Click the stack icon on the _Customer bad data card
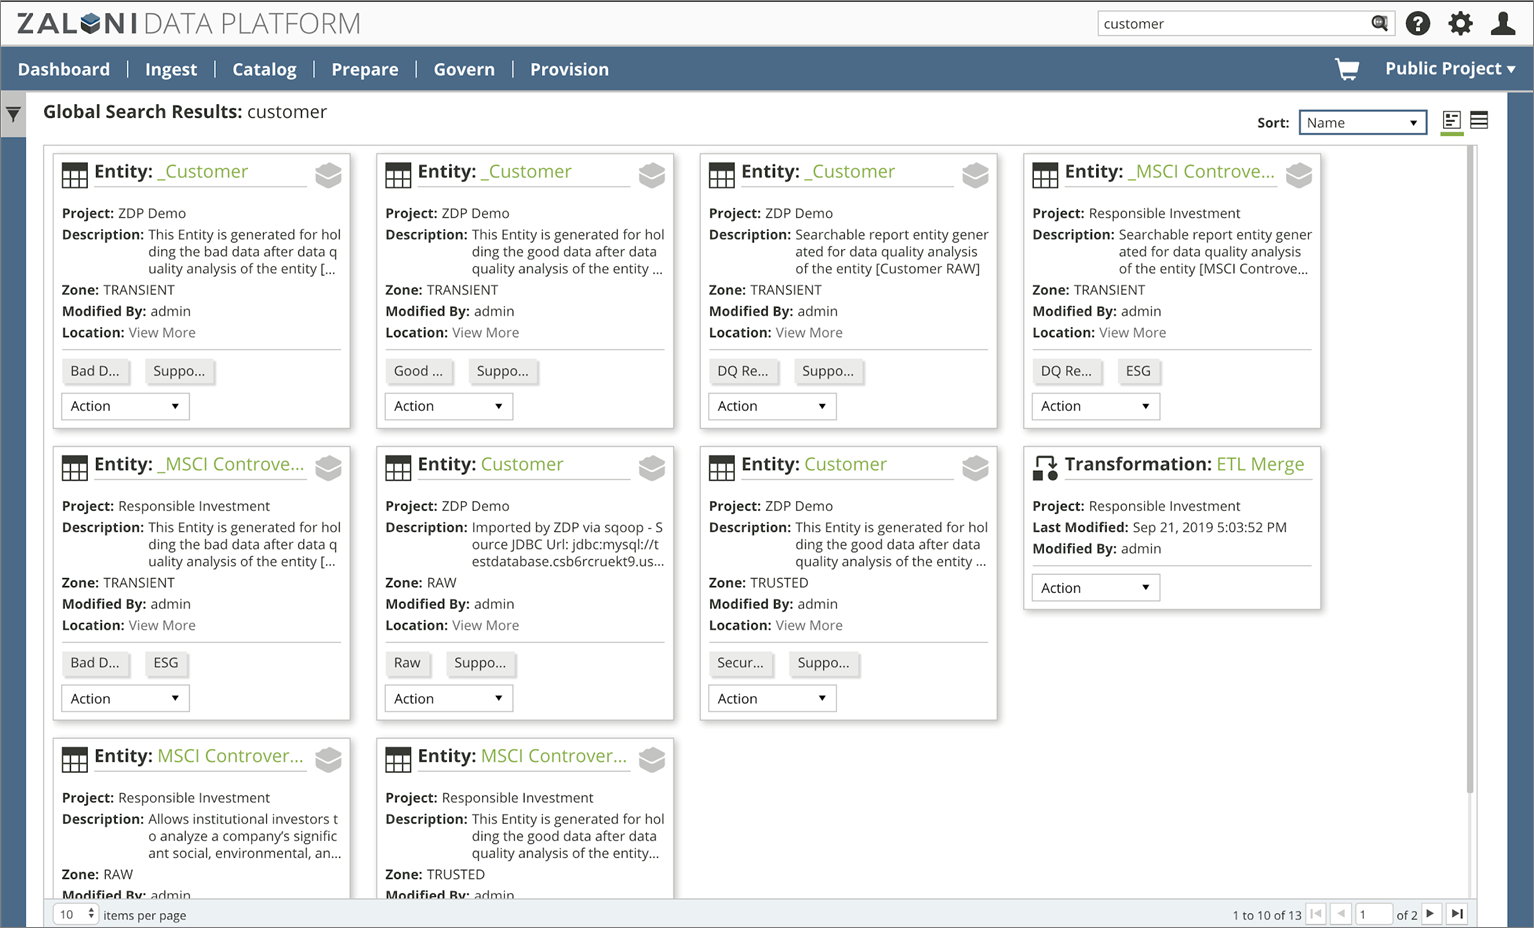This screenshot has height=928, width=1534. 328,175
